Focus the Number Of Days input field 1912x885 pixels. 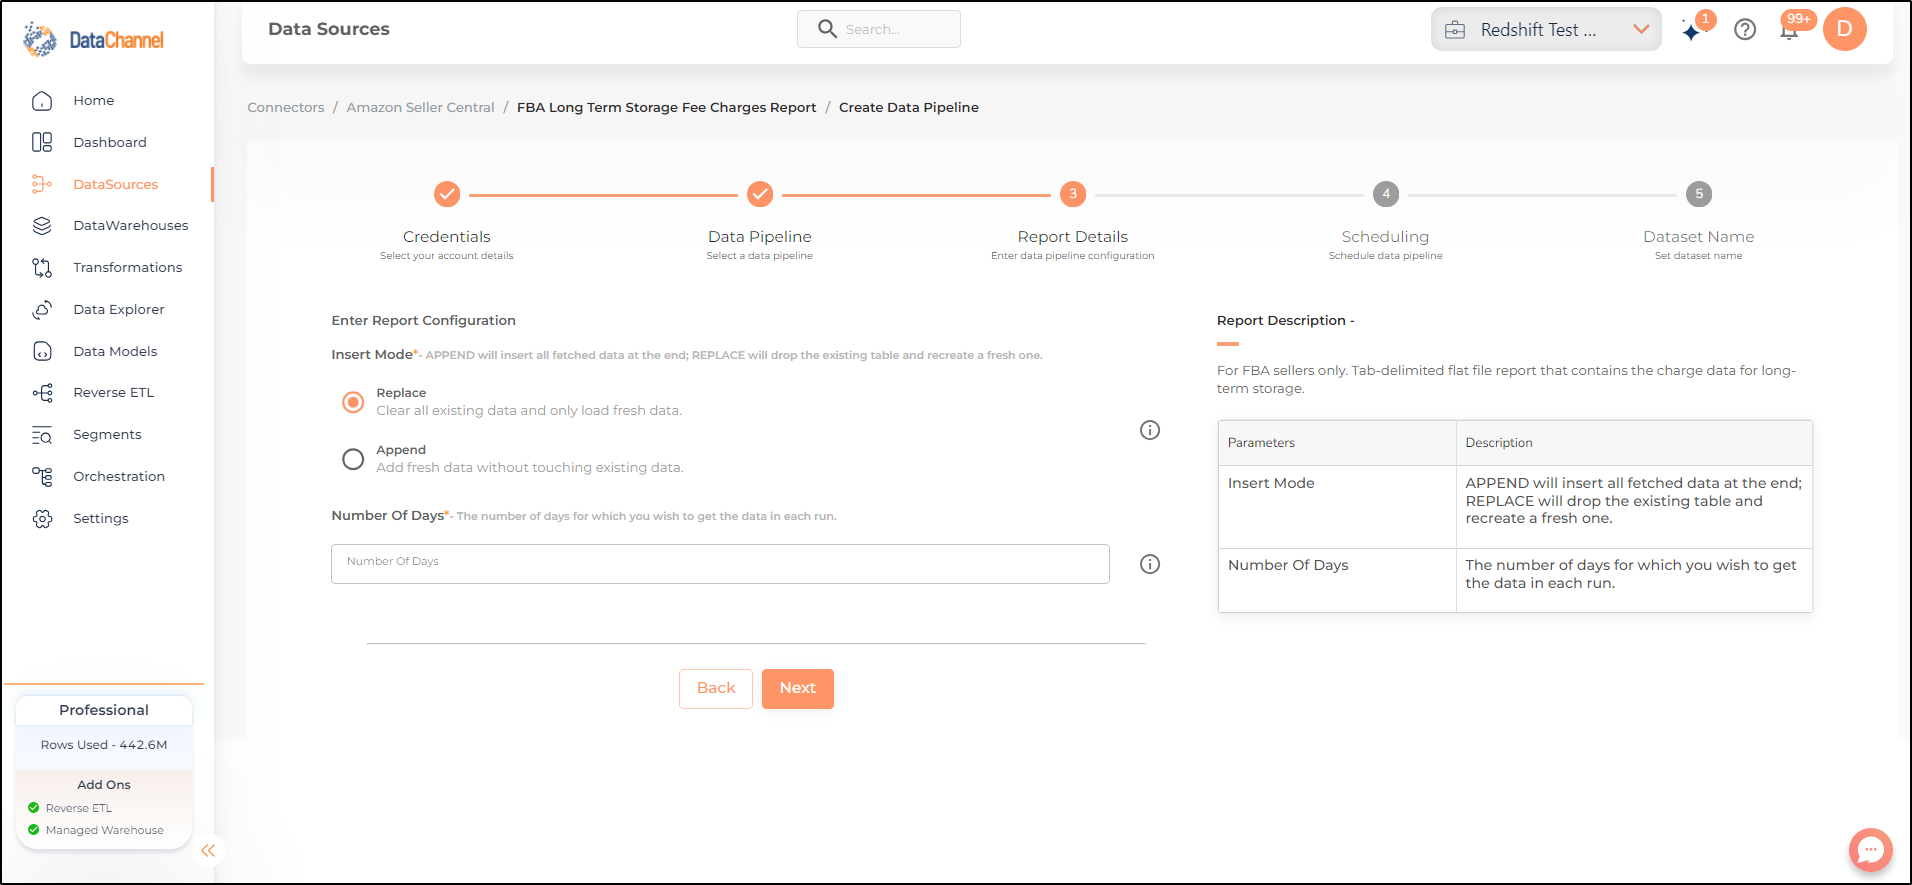[720, 564]
